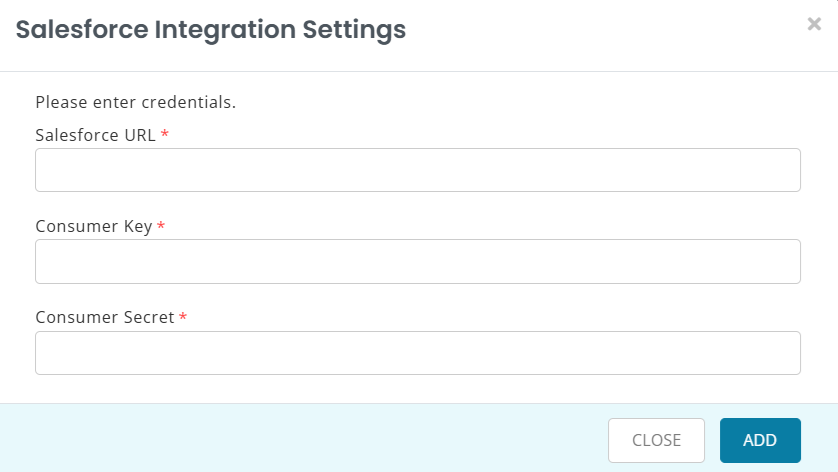Viewport: 838px width, 472px height.
Task: Click empty light-blue footer left of CLOSE
Action: click(300, 440)
